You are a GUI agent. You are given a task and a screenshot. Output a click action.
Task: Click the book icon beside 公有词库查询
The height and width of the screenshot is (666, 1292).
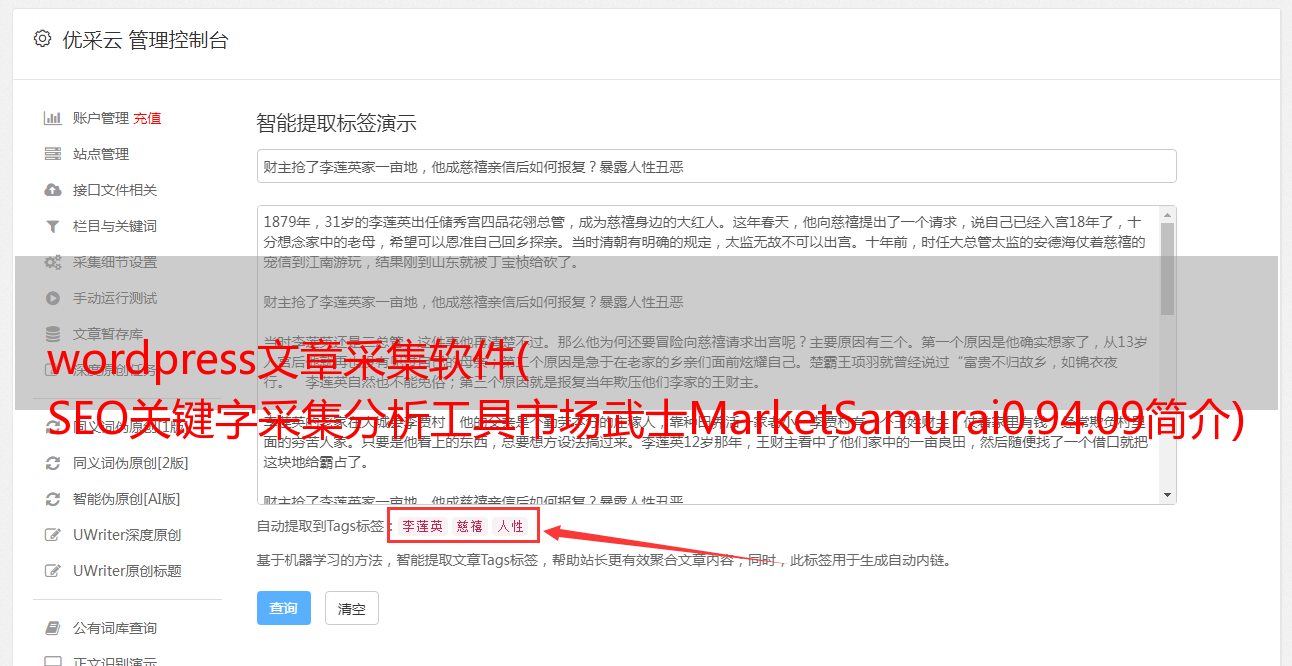53,628
